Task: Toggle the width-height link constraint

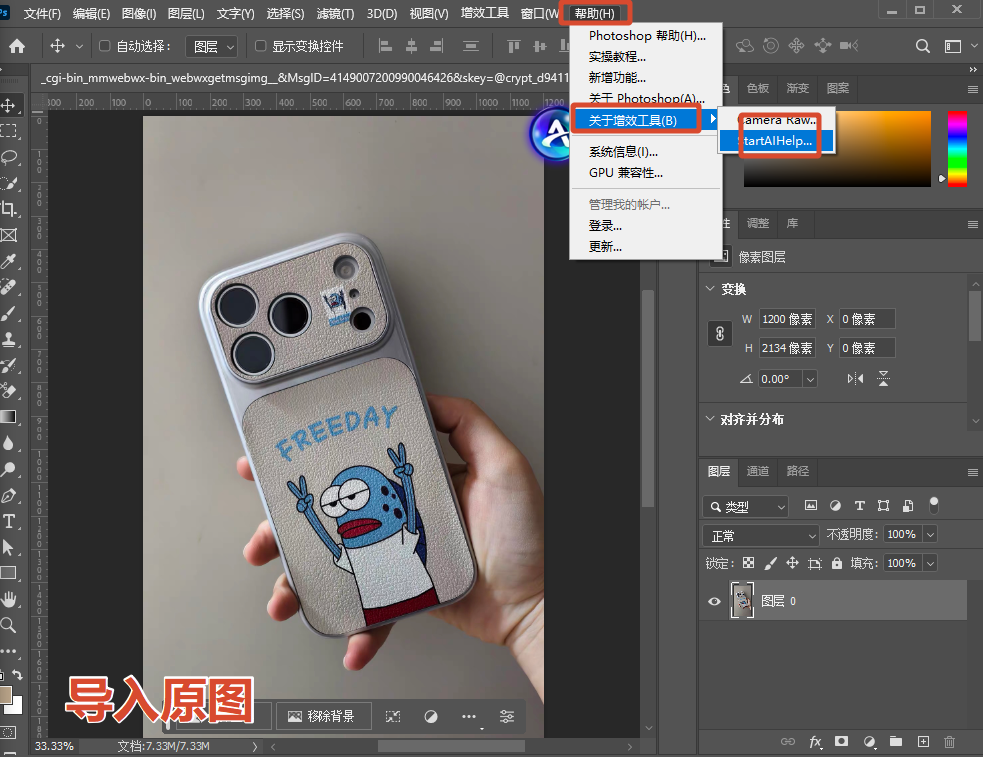Action: coord(720,333)
